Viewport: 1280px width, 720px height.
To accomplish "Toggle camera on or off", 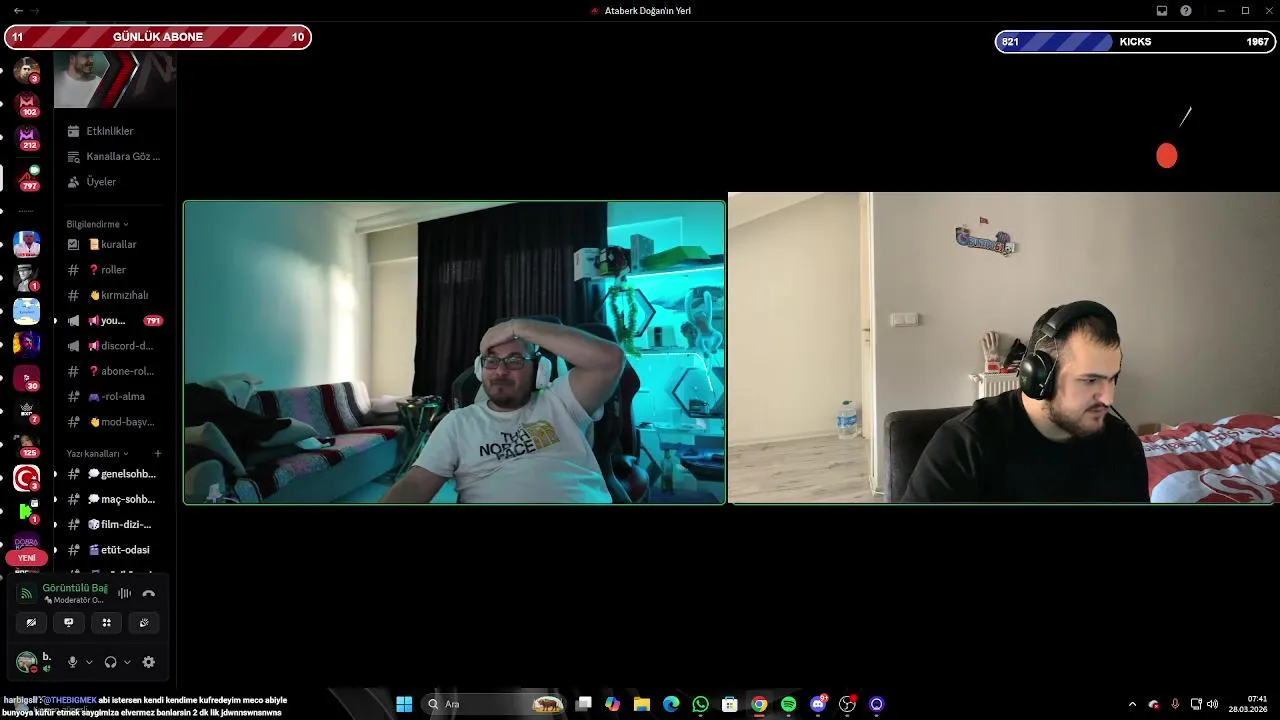I will click(31, 622).
